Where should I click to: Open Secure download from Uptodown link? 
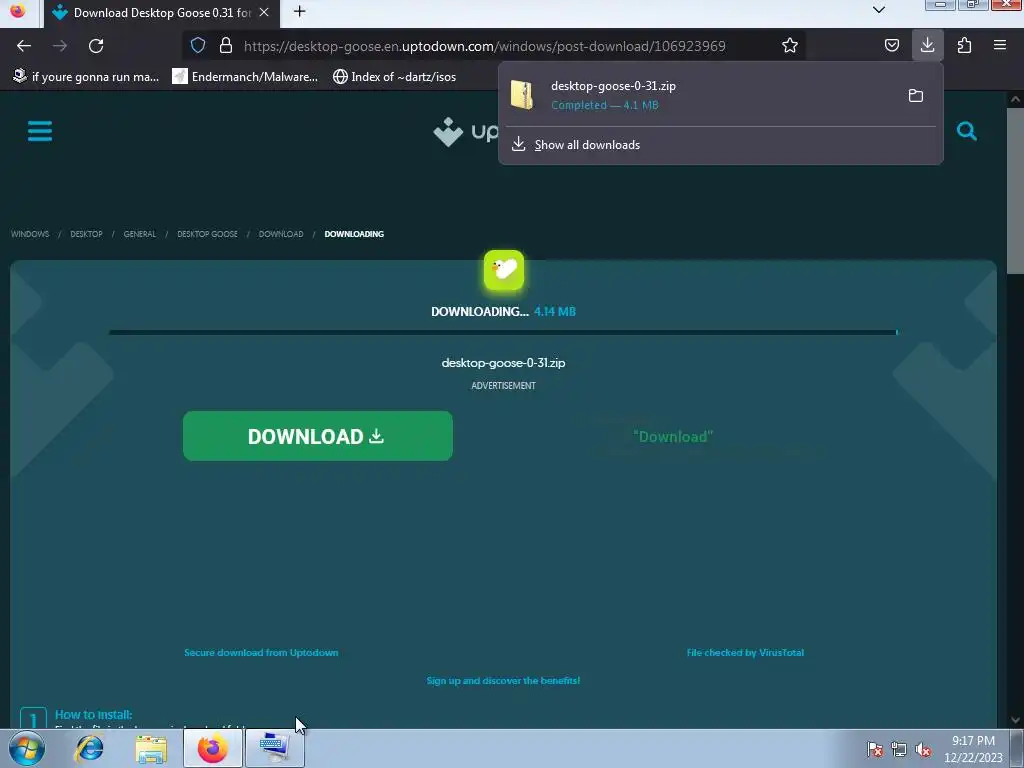point(261,652)
